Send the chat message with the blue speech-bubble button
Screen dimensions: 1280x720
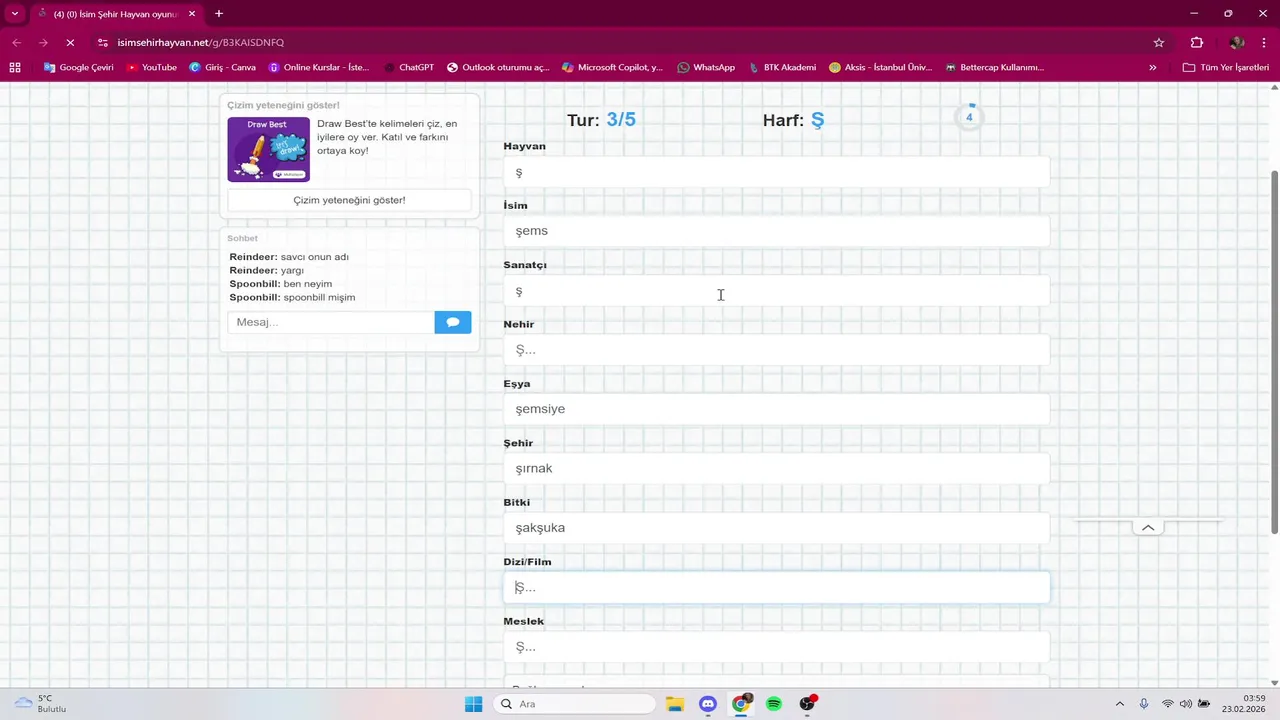[x=453, y=322]
